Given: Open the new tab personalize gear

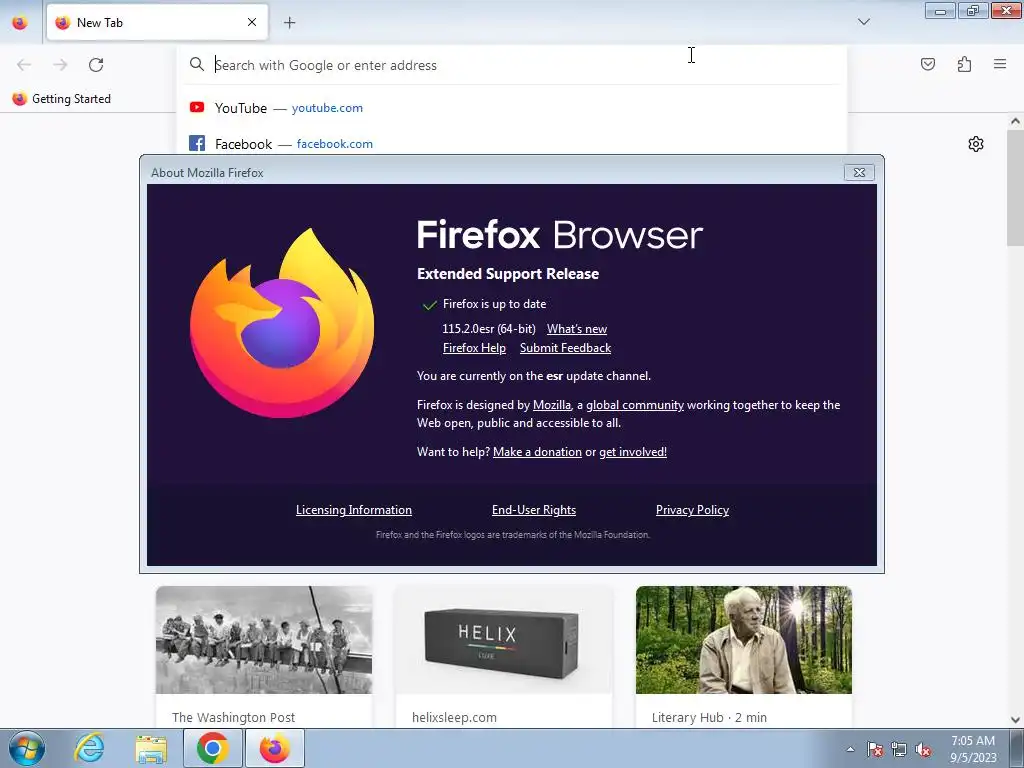Looking at the screenshot, I should 976,144.
